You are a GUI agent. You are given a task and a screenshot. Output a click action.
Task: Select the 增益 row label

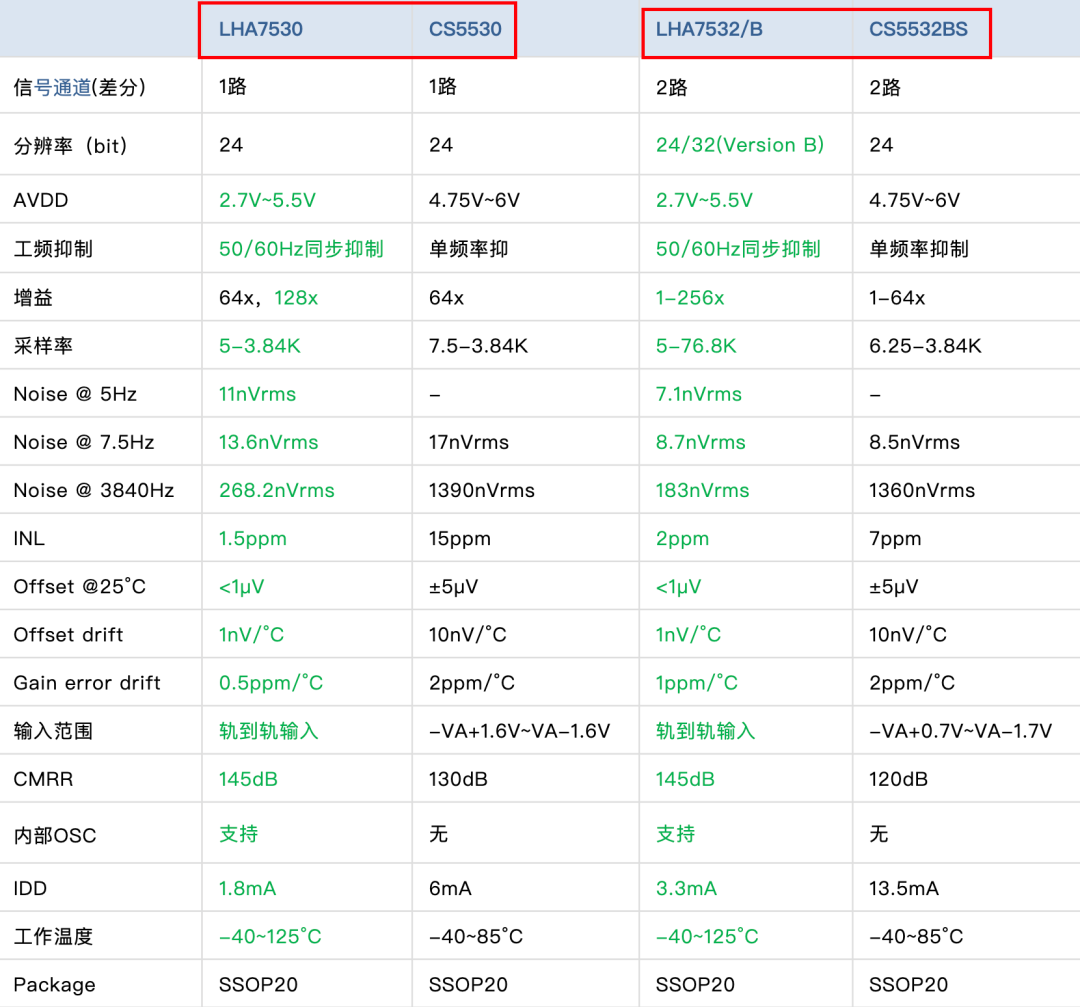pos(33,296)
